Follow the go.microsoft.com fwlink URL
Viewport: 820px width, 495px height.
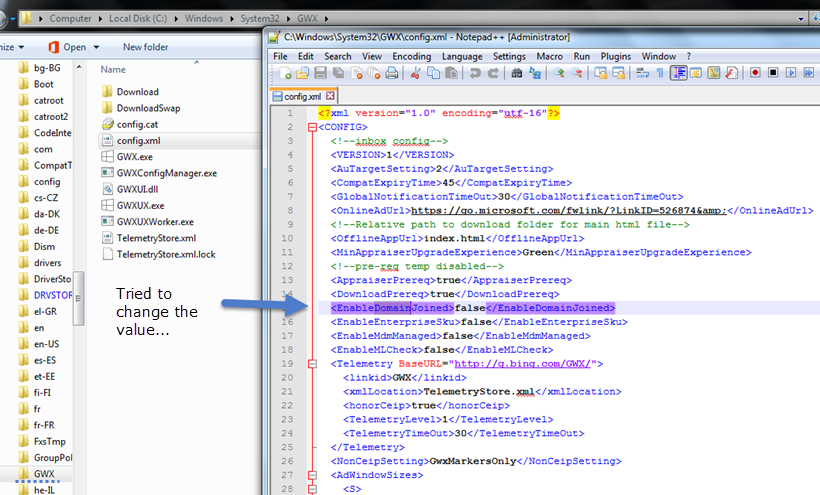pyautogui.click(x=568, y=211)
